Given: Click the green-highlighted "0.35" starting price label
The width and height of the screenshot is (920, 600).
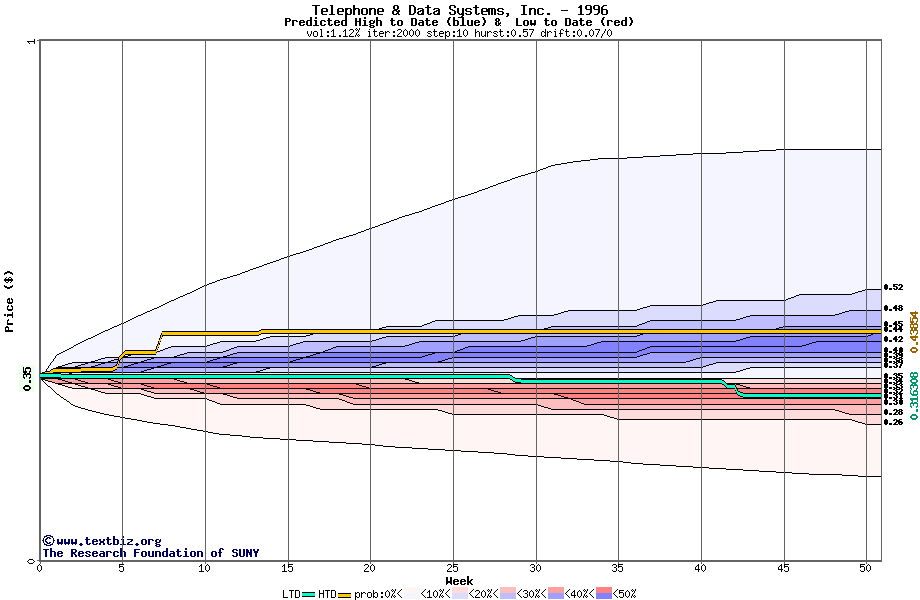Looking at the screenshot, I should (x=28, y=379).
